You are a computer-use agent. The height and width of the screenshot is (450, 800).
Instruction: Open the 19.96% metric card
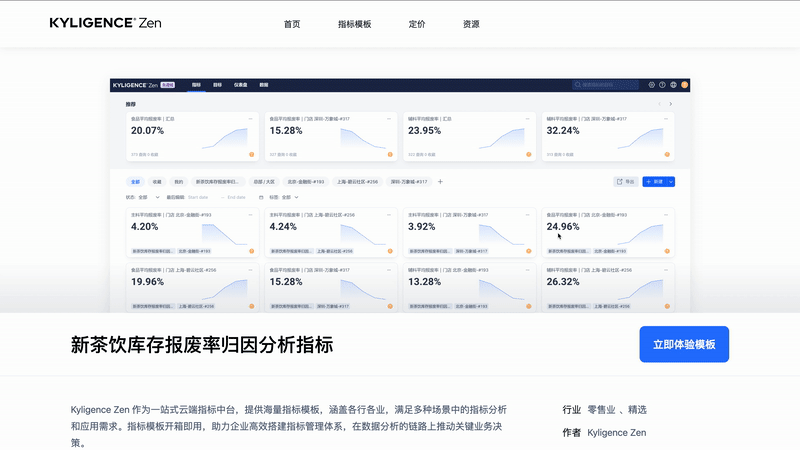pos(192,287)
